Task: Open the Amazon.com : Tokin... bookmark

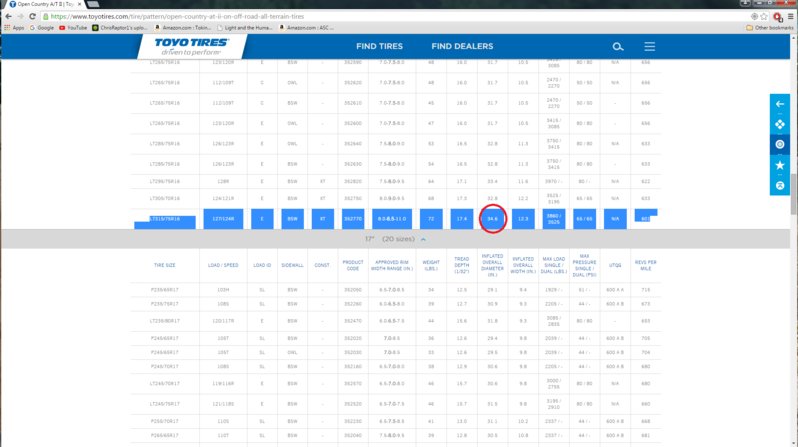Action: point(183,27)
